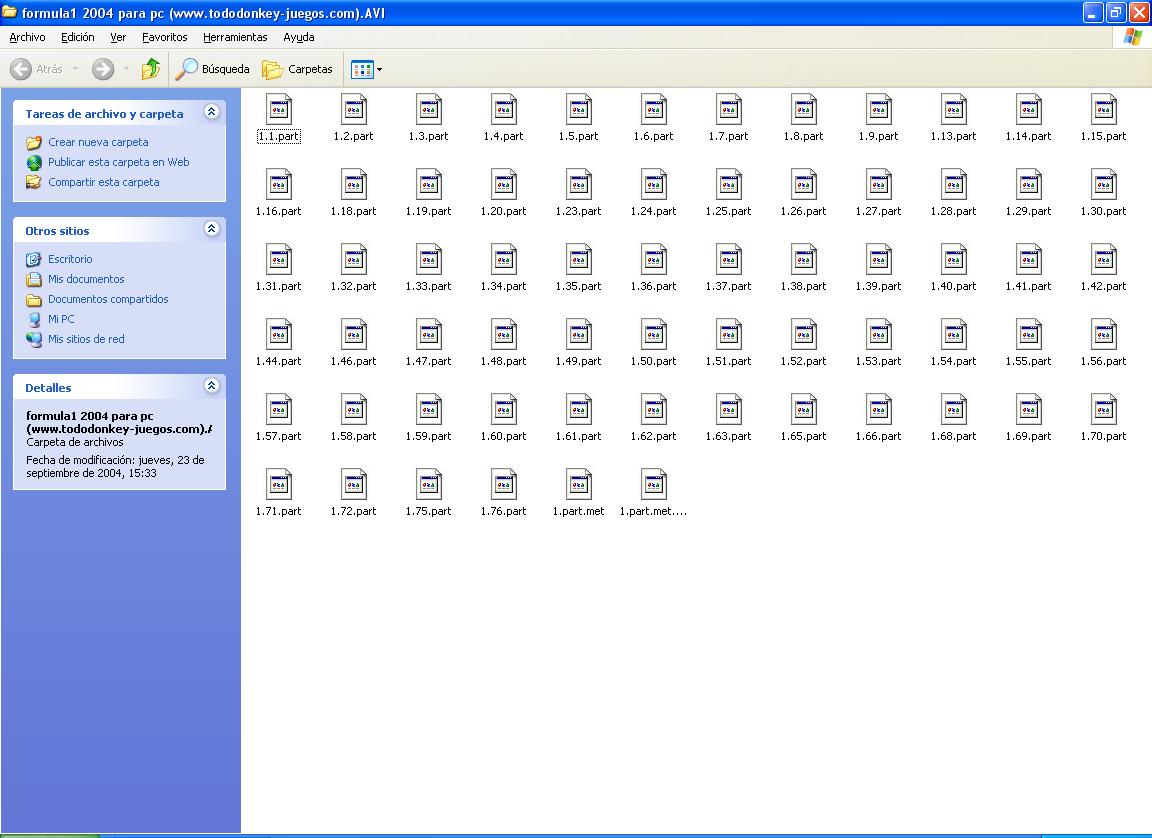Click the 1.2.part file name label
Image resolution: width=1152 pixels, height=838 pixels.
pyautogui.click(x=353, y=137)
